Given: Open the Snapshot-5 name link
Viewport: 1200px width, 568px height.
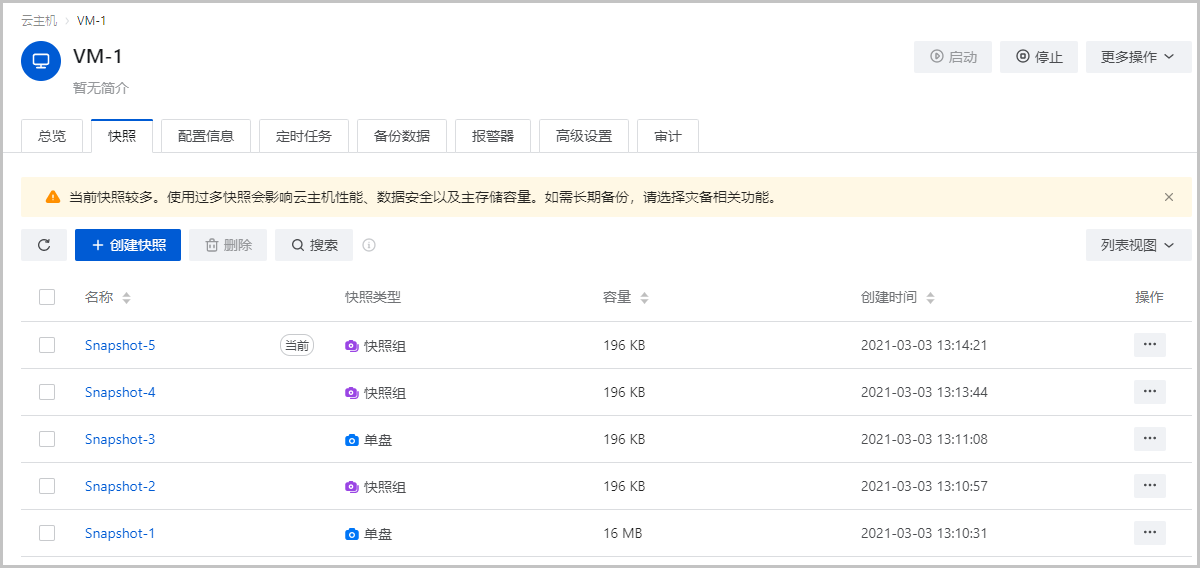Looking at the screenshot, I should pyautogui.click(x=120, y=345).
